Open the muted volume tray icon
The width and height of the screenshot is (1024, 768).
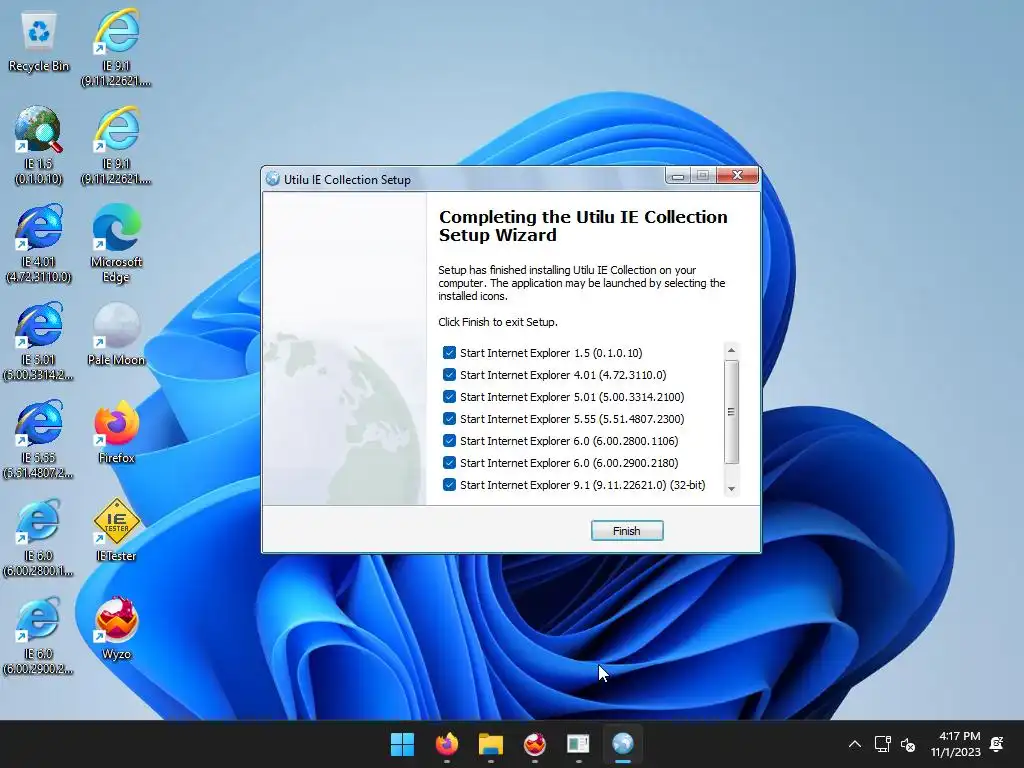point(908,744)
